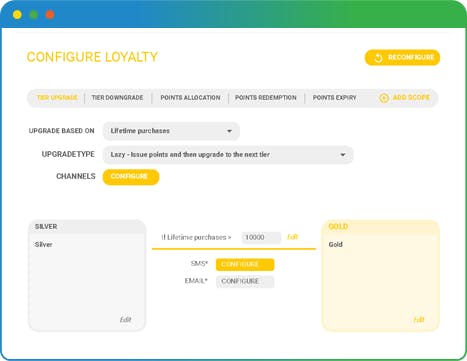Click the yellow window control dot
467x361 pixels.
click(17, 15)
